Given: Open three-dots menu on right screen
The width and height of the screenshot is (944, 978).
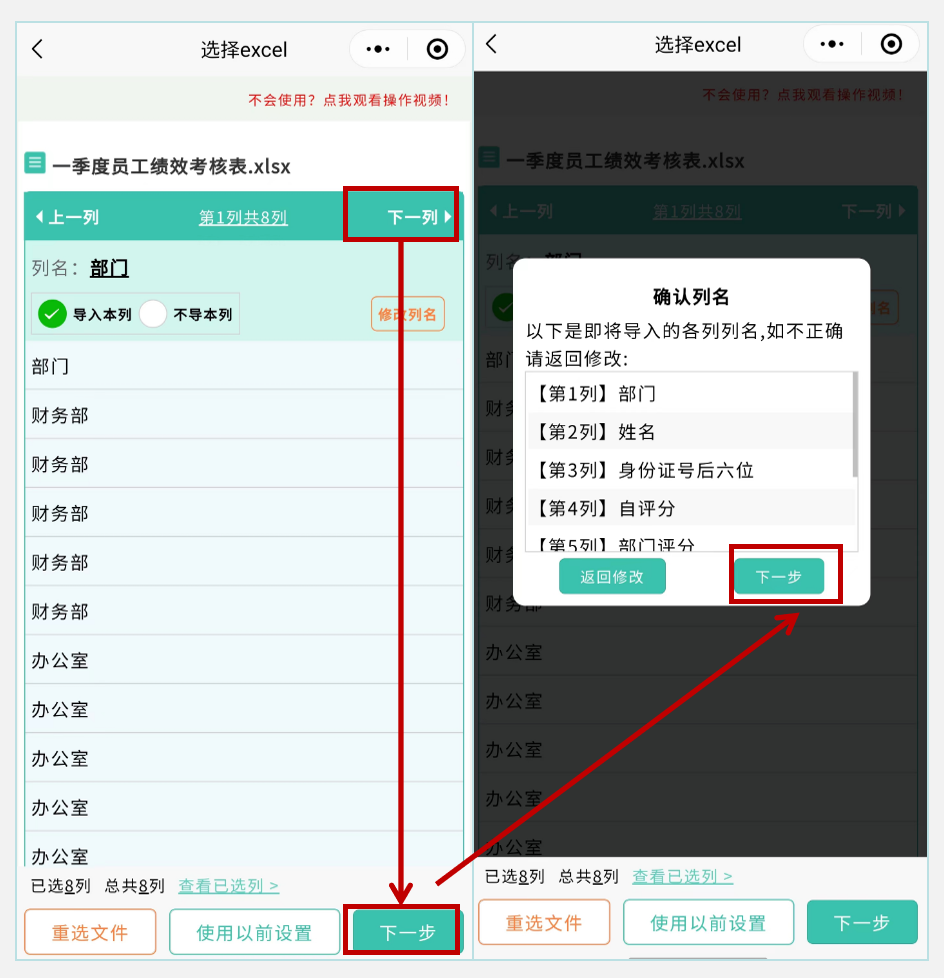Looking at the screenshot, I should (832, 44).
